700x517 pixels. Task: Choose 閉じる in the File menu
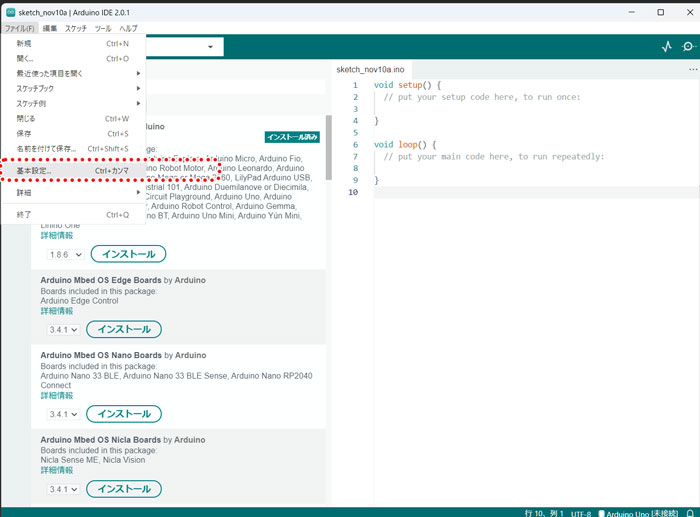coord(74,118)
